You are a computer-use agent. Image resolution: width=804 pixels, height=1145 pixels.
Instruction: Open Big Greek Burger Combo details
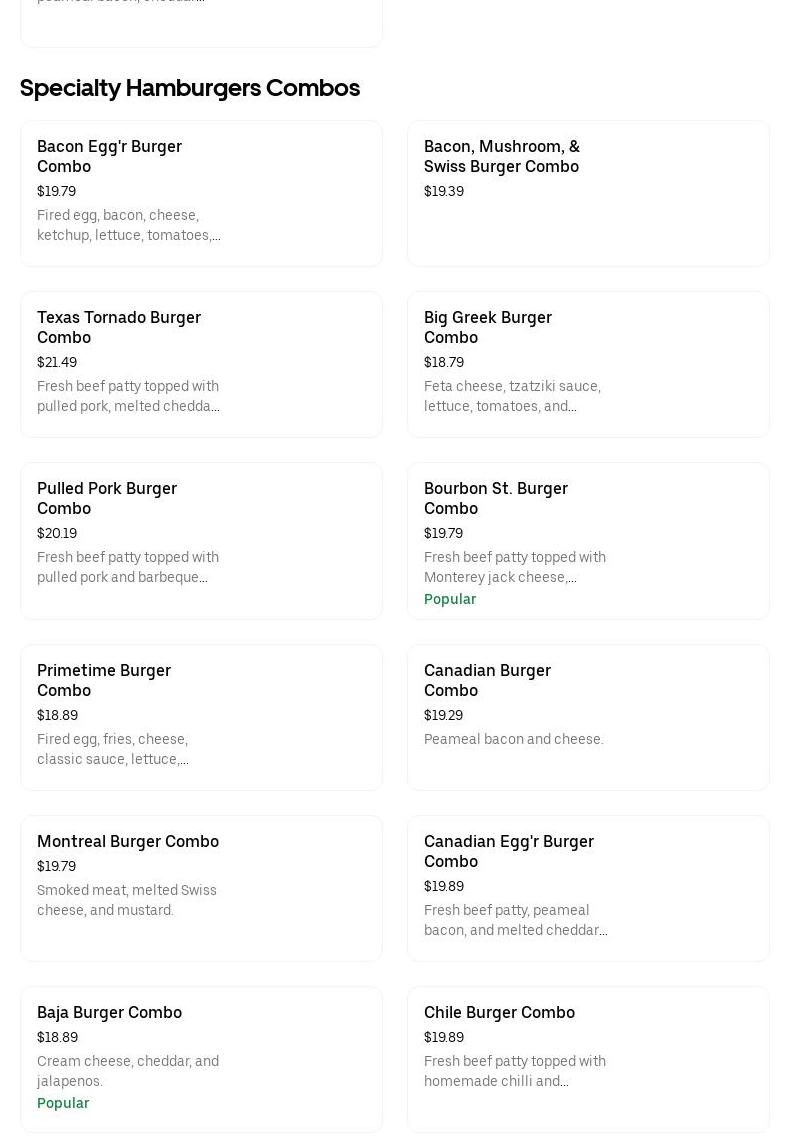(x=487, y=327)
